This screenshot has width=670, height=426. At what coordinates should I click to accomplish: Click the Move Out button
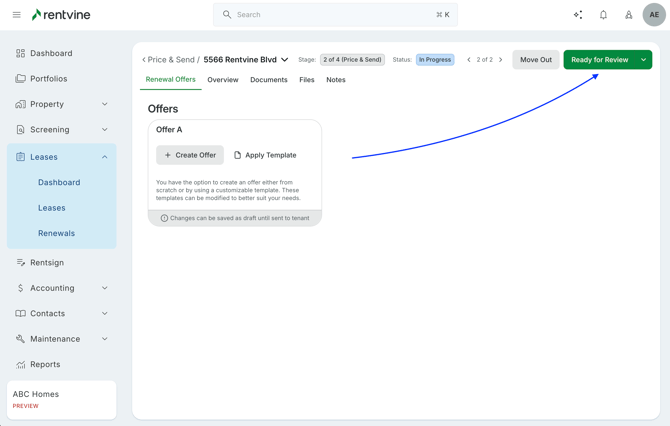(x=535, y=60)
